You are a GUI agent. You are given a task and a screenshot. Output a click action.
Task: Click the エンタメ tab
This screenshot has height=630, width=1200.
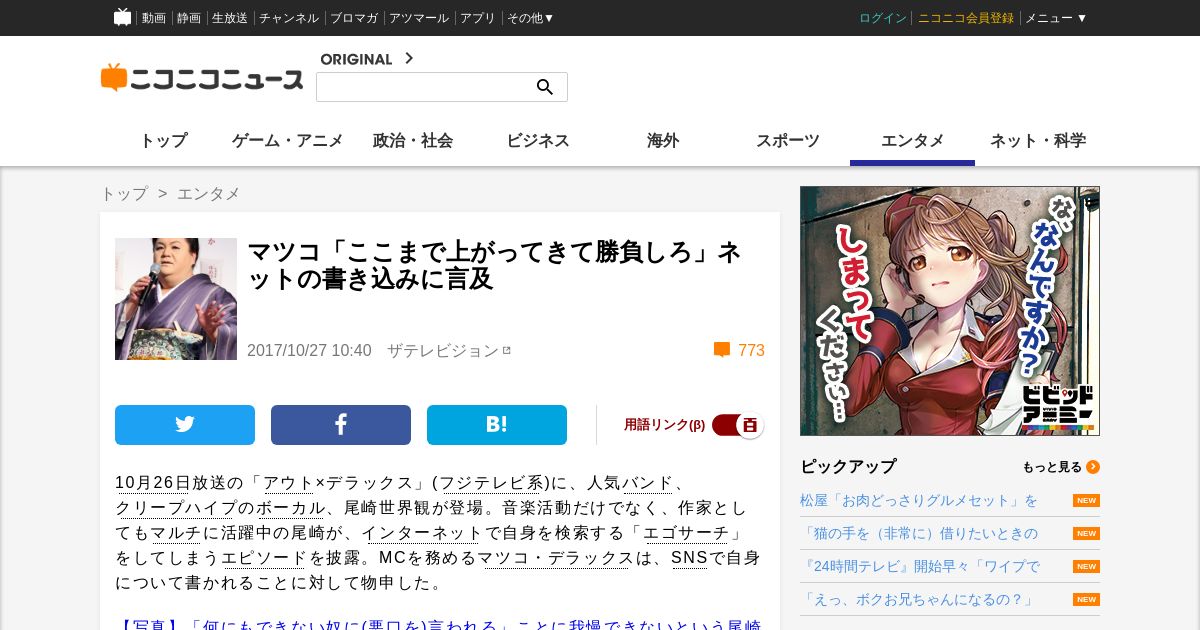(913, 141)
